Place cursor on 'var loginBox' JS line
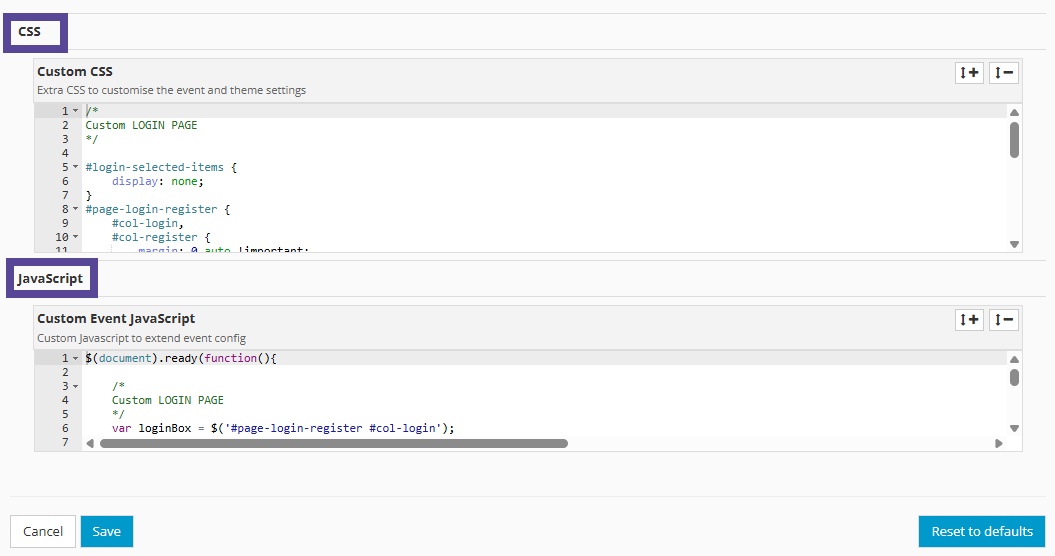The height and width of the screenshot is (556, 1055). point(283,428)
